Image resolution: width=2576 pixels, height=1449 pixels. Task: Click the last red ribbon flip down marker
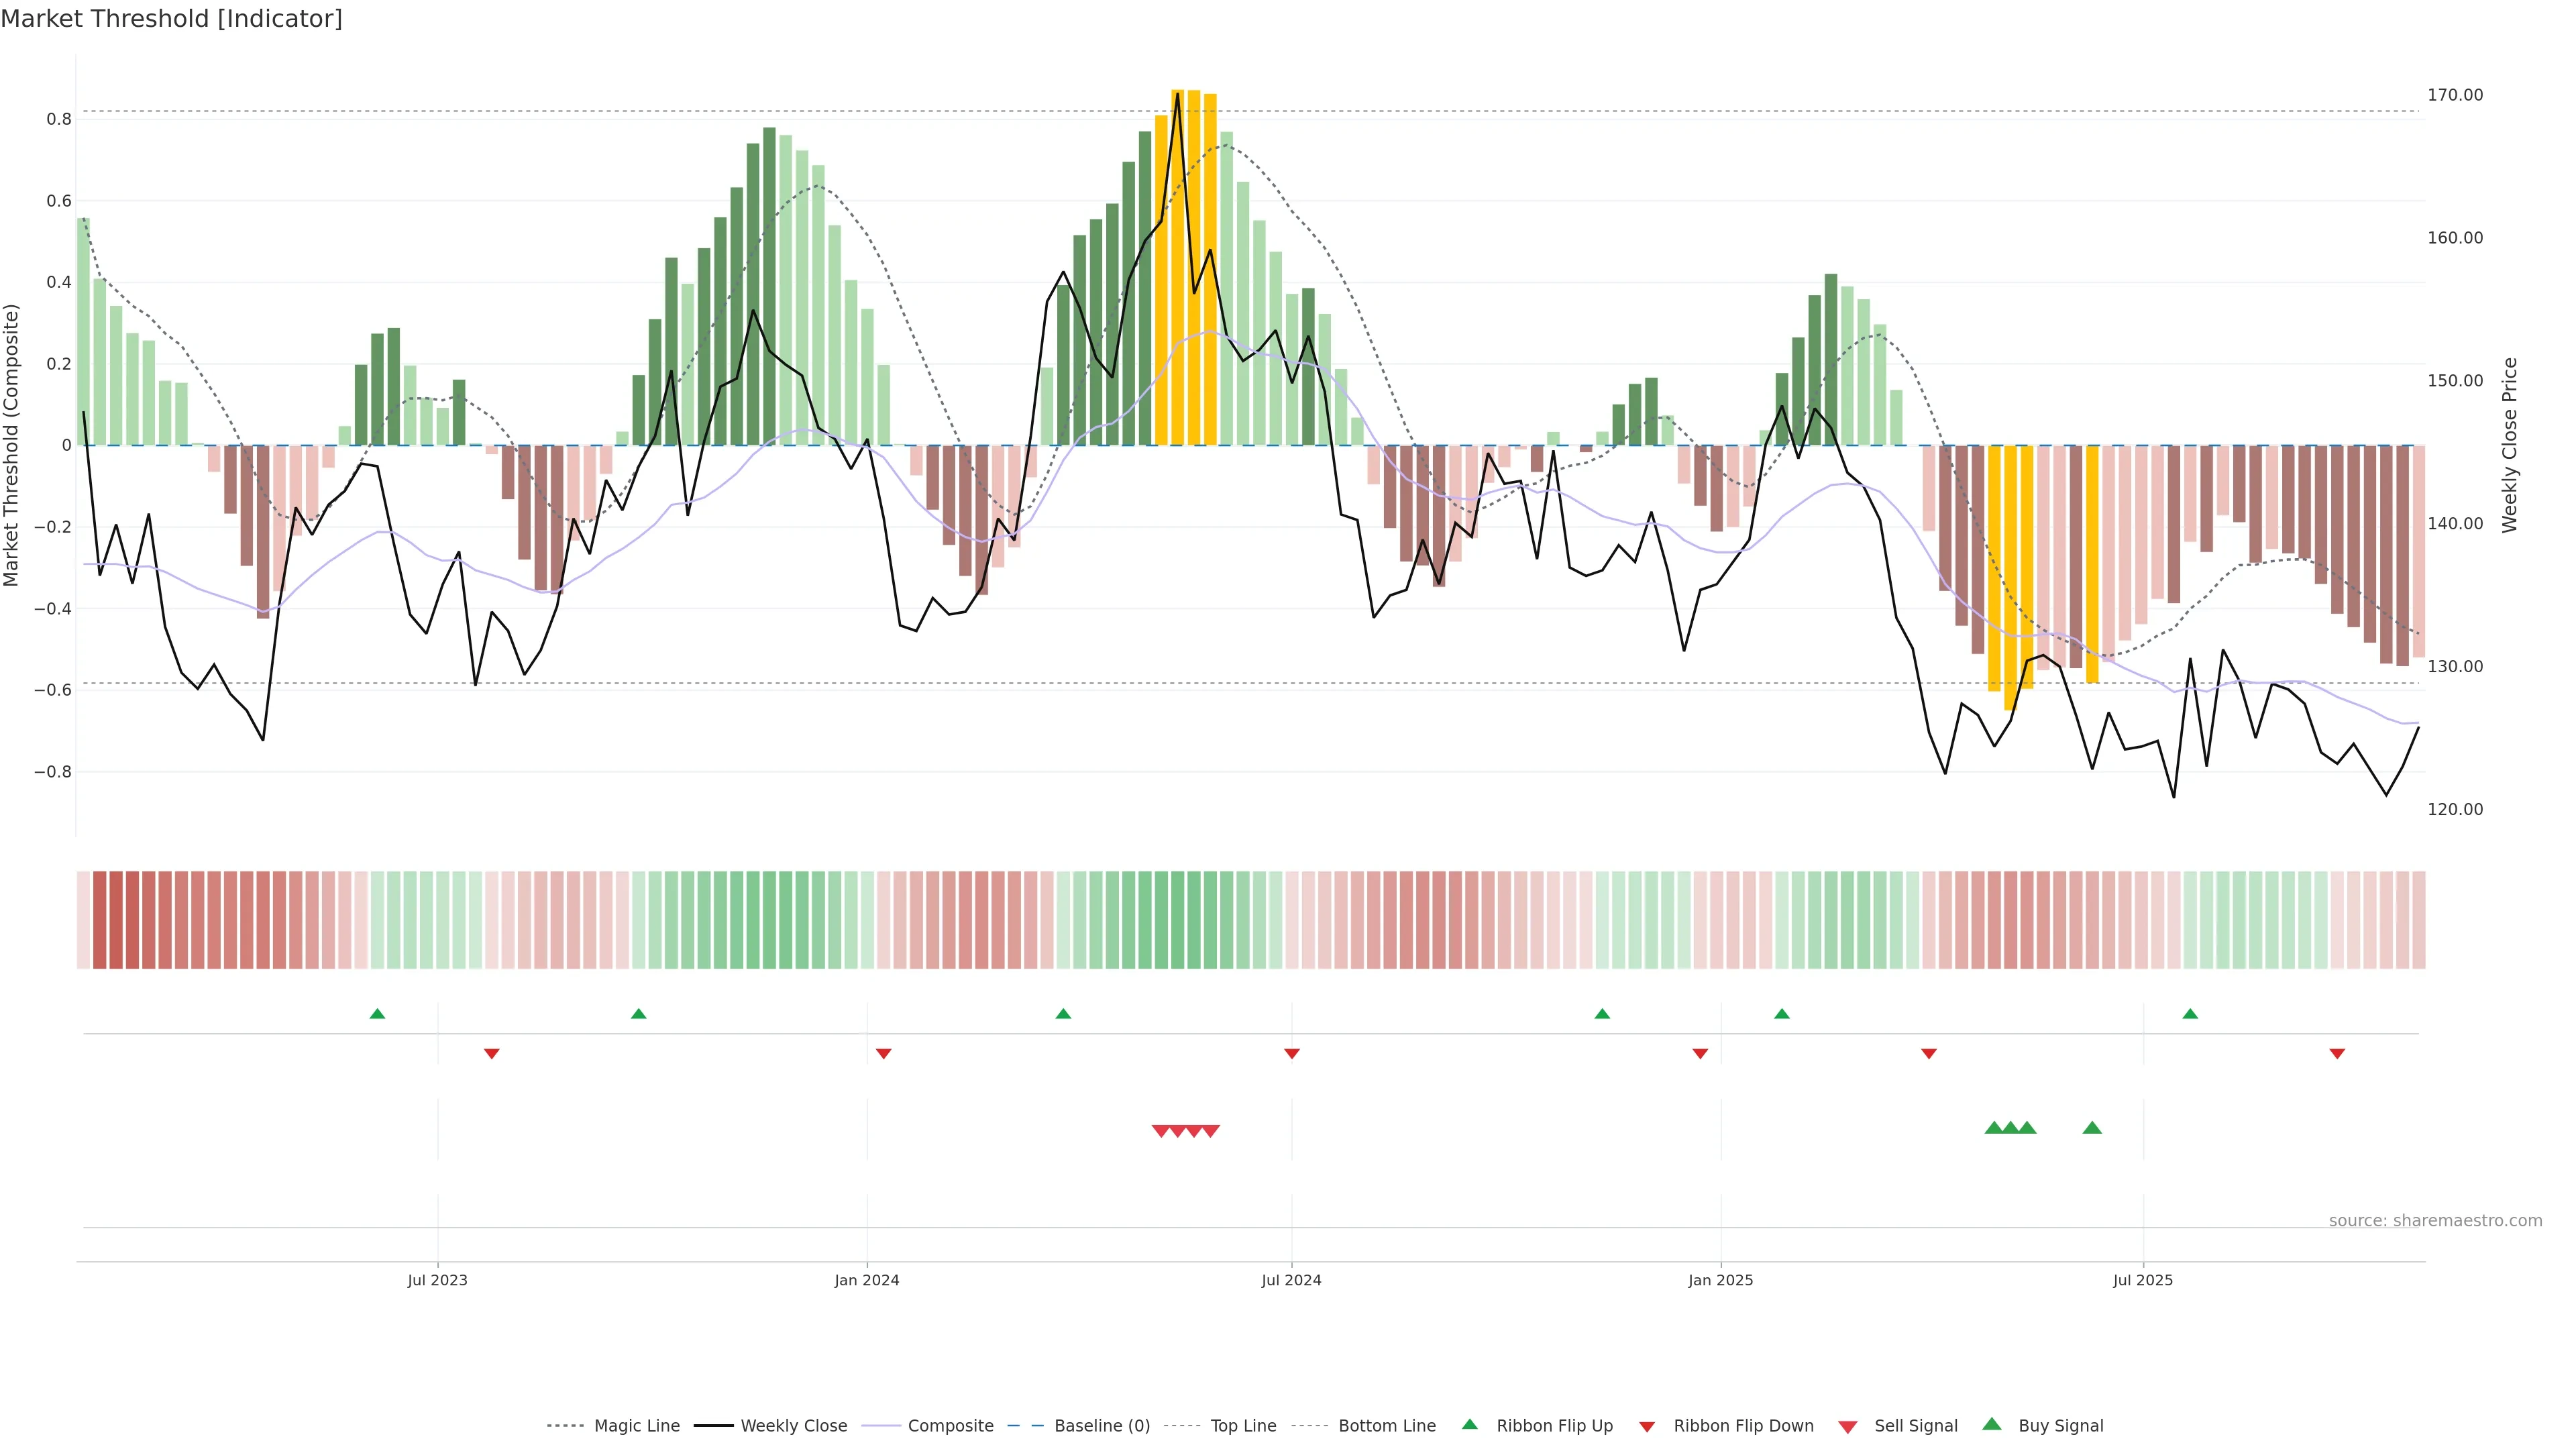(2337, 1054)
